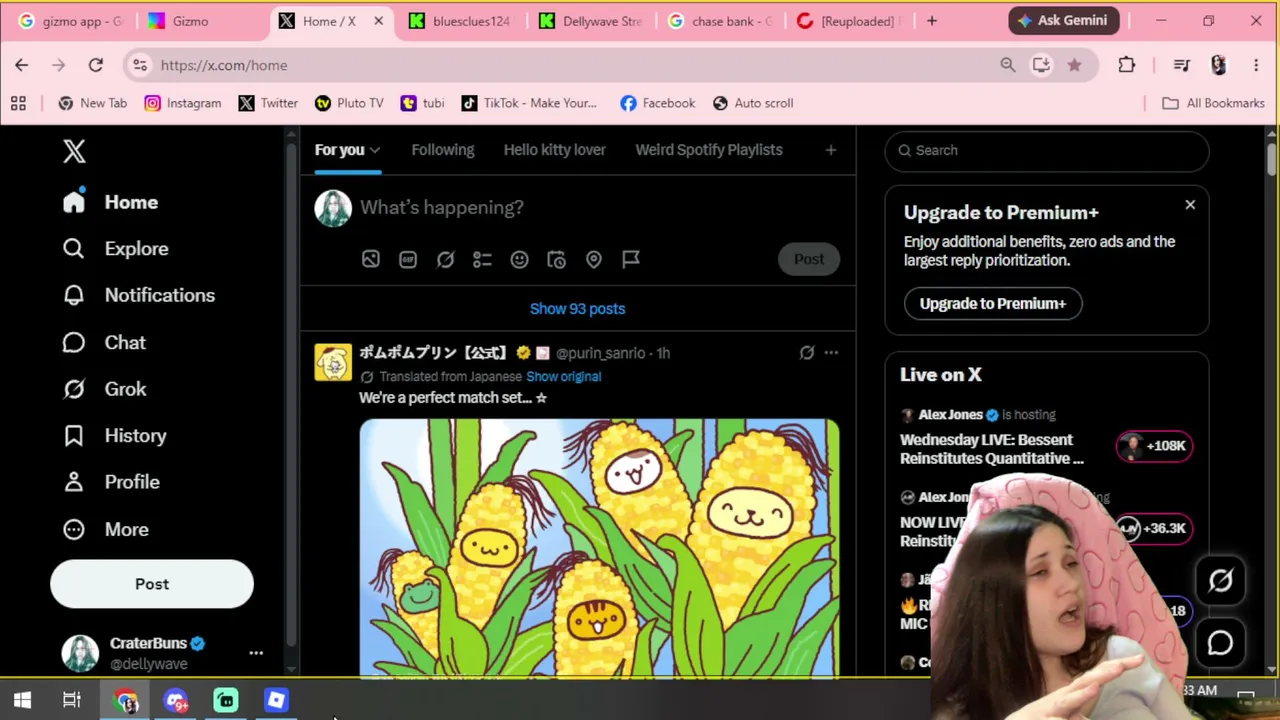Open Grok from the left sidebar
This screenshot has height=720, width=1280.
tap(104, 389)
